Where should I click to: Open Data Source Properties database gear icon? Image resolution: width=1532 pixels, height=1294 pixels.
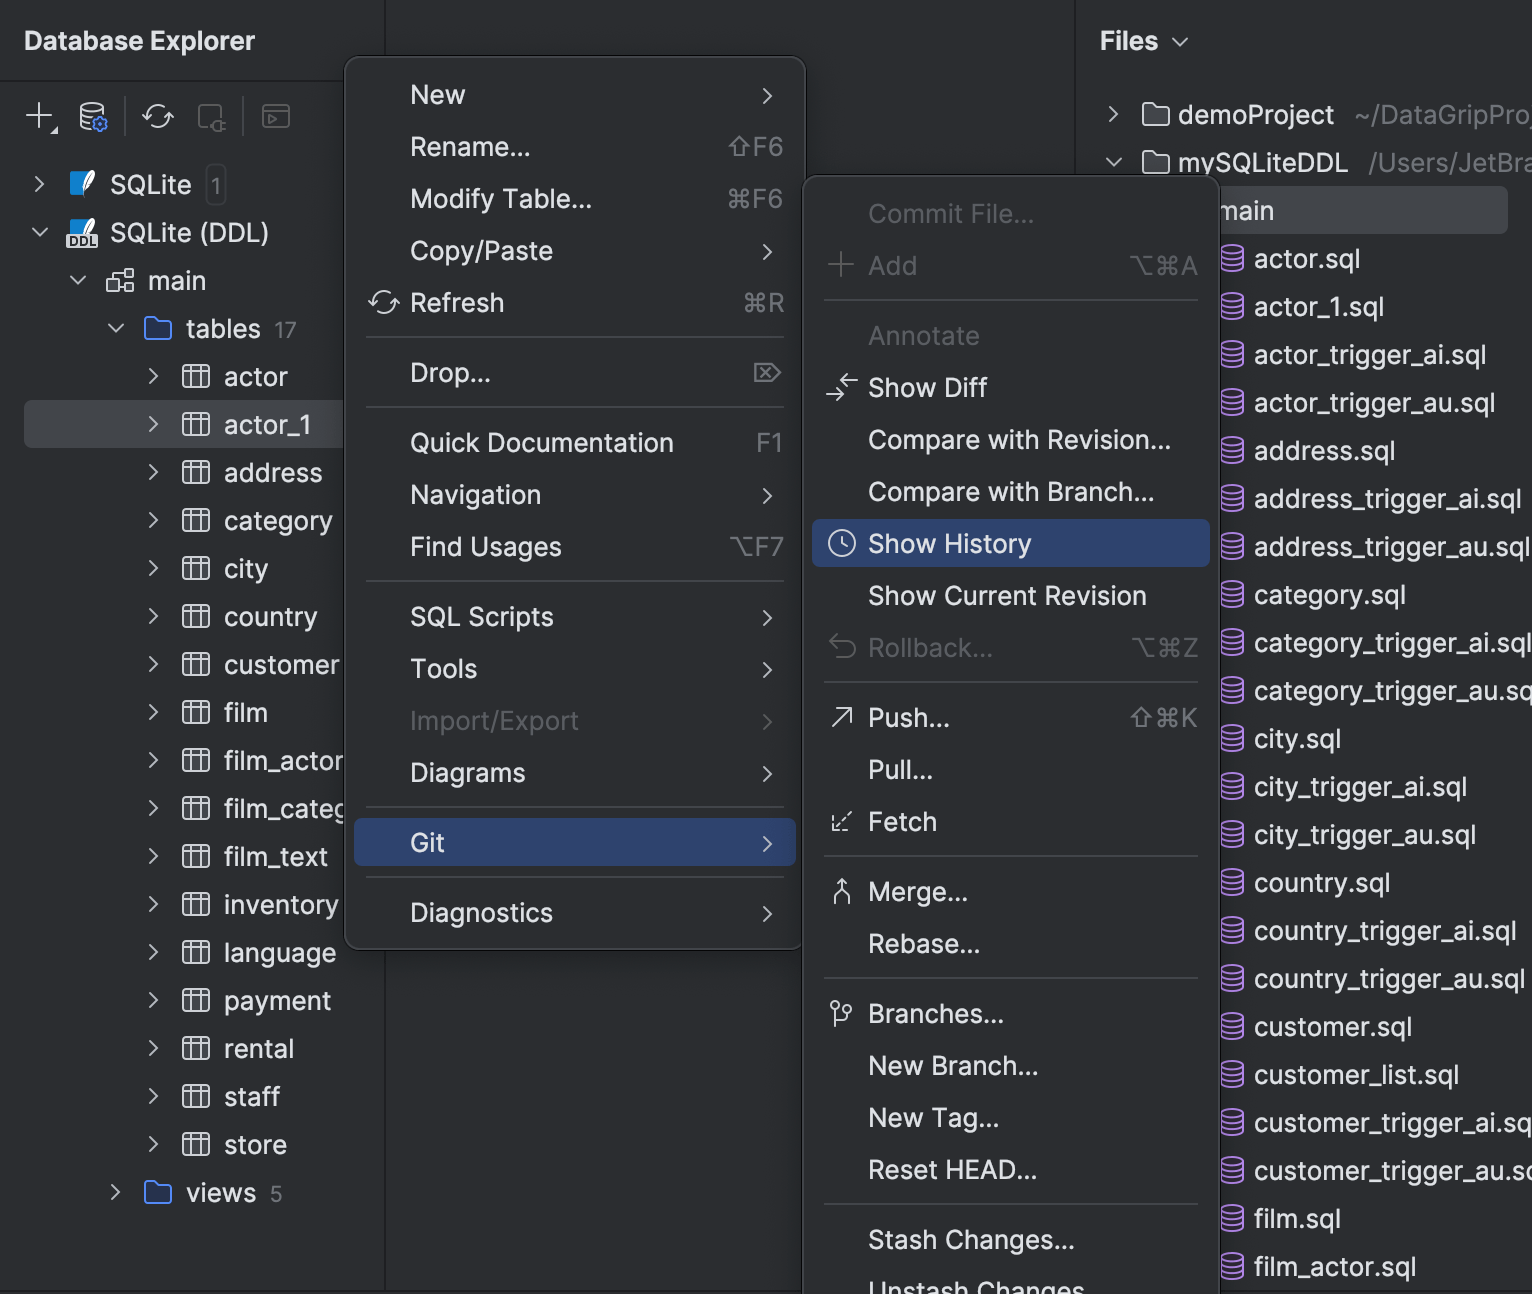[91, 116]
